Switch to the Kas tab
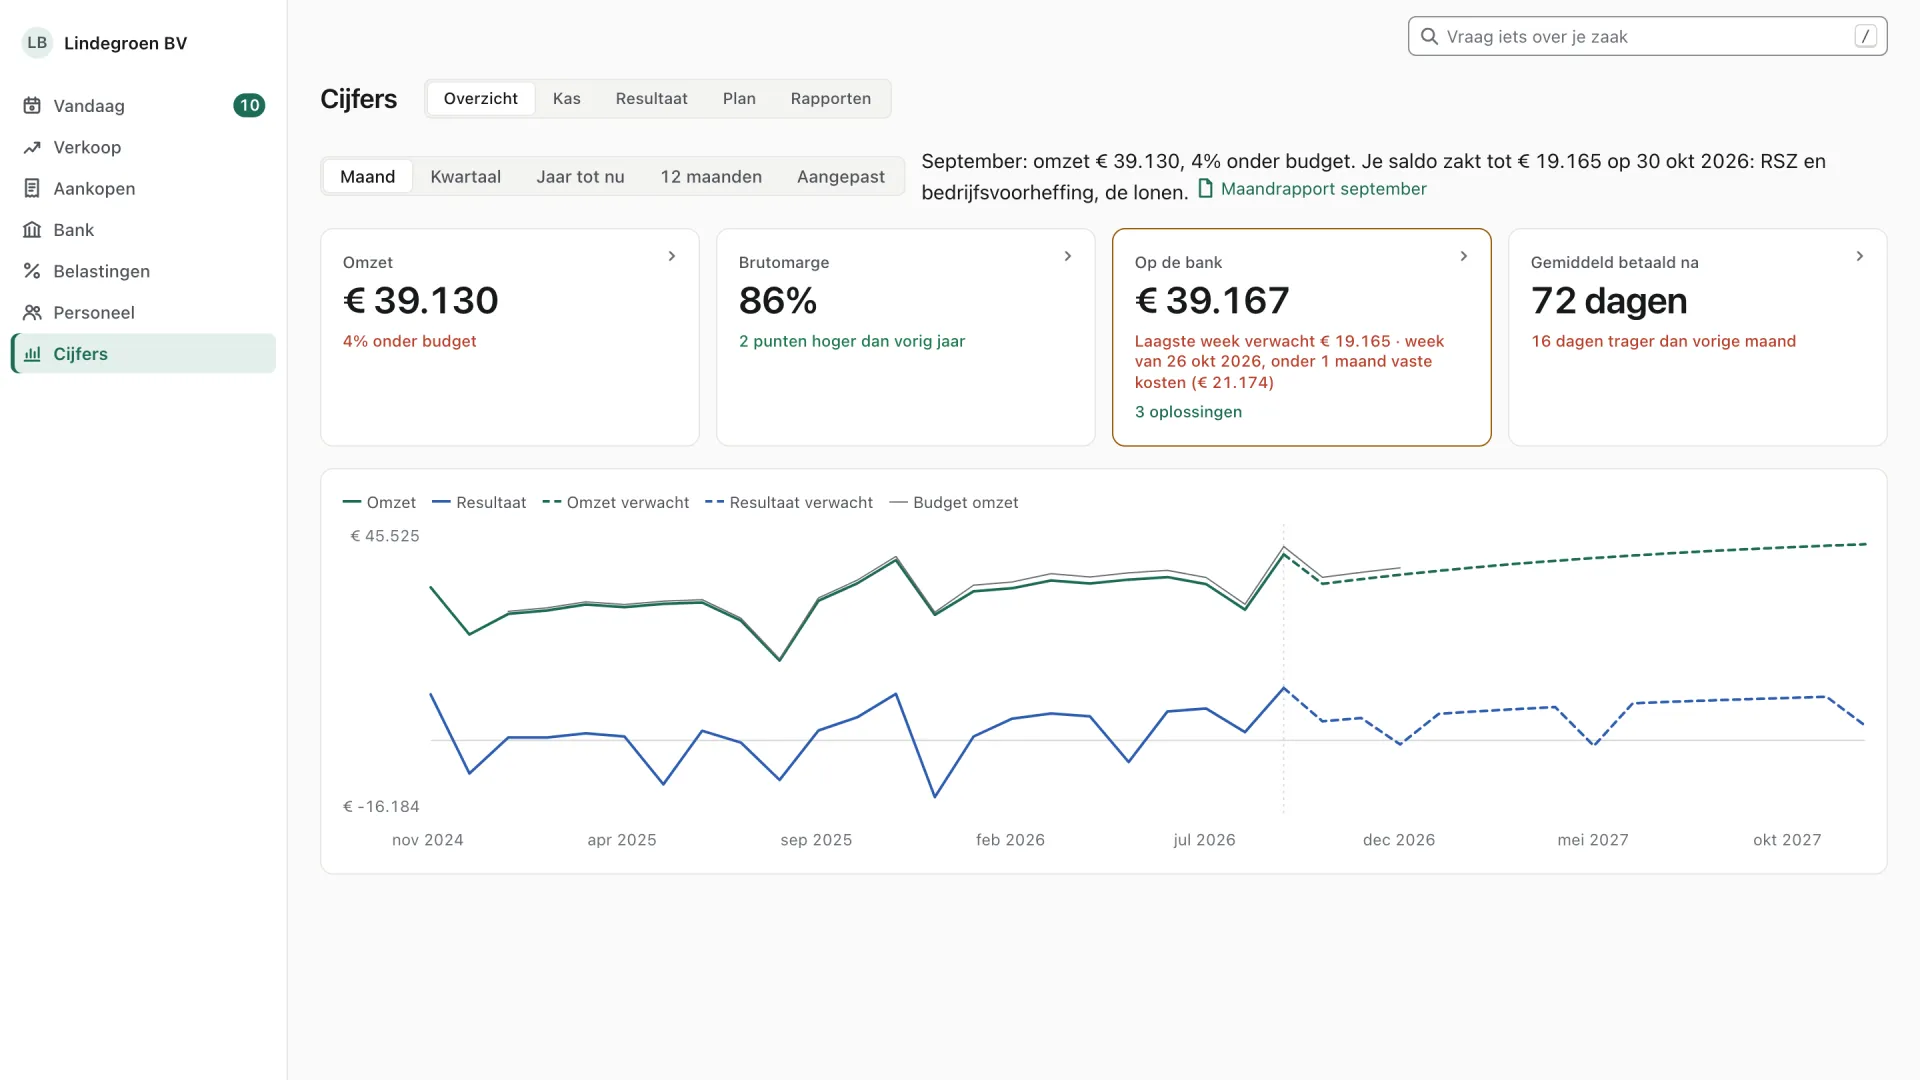 (x=566, y=99)
